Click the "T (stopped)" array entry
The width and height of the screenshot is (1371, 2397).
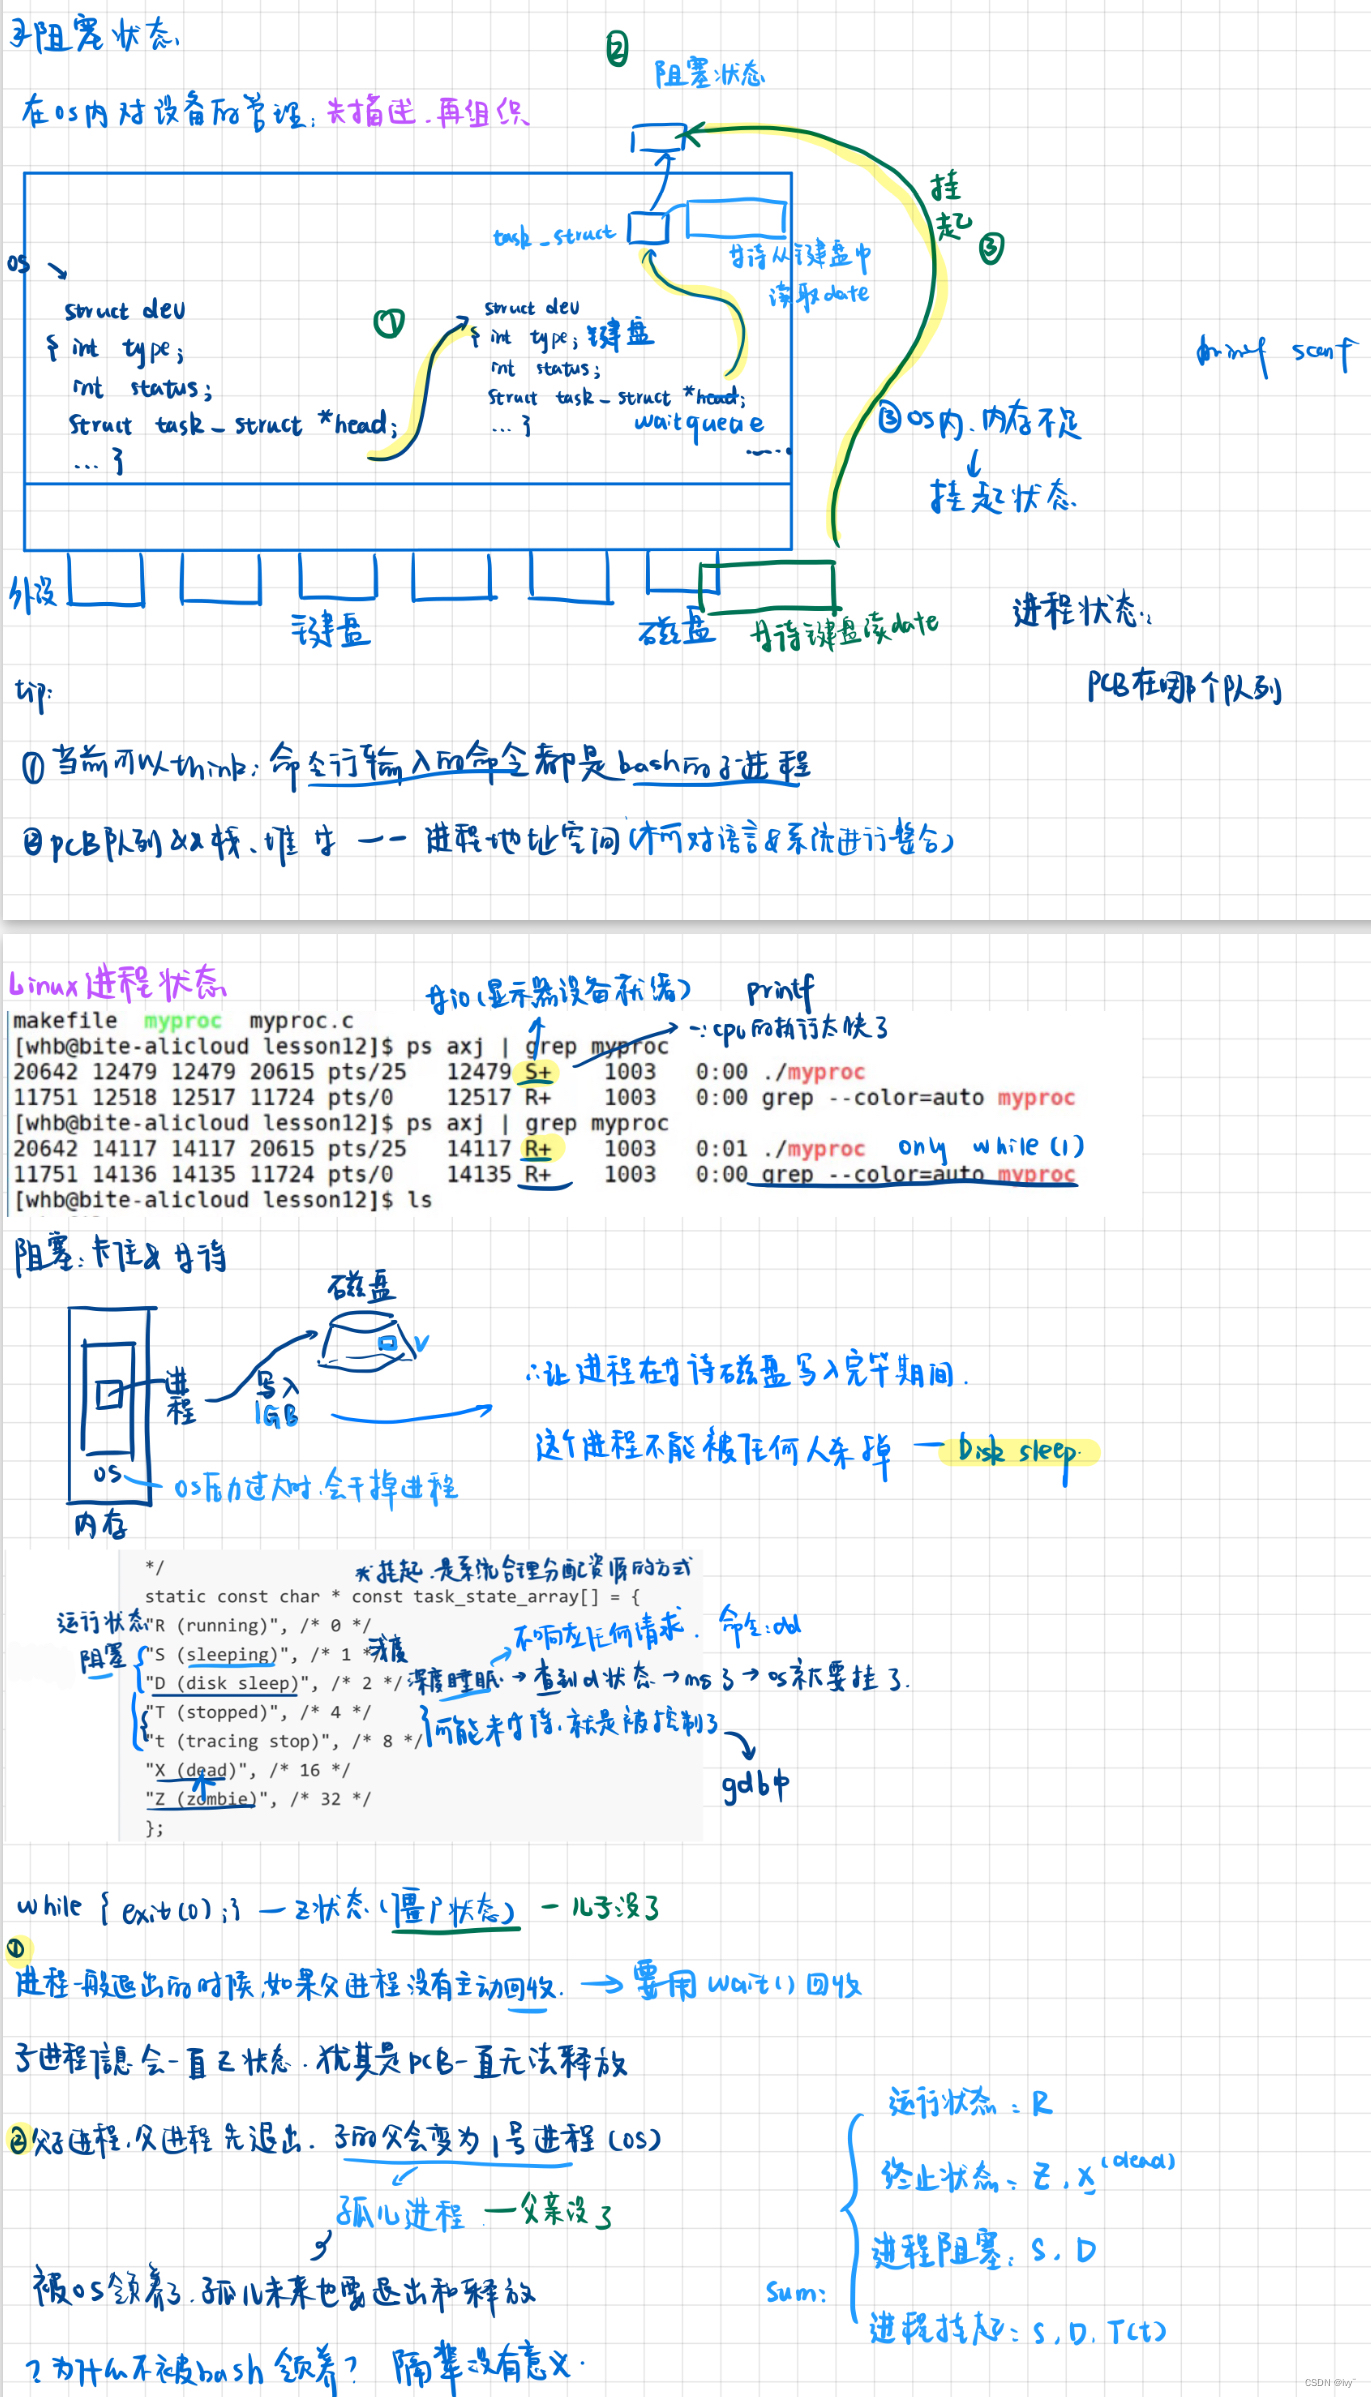(x=216, y=1712)
